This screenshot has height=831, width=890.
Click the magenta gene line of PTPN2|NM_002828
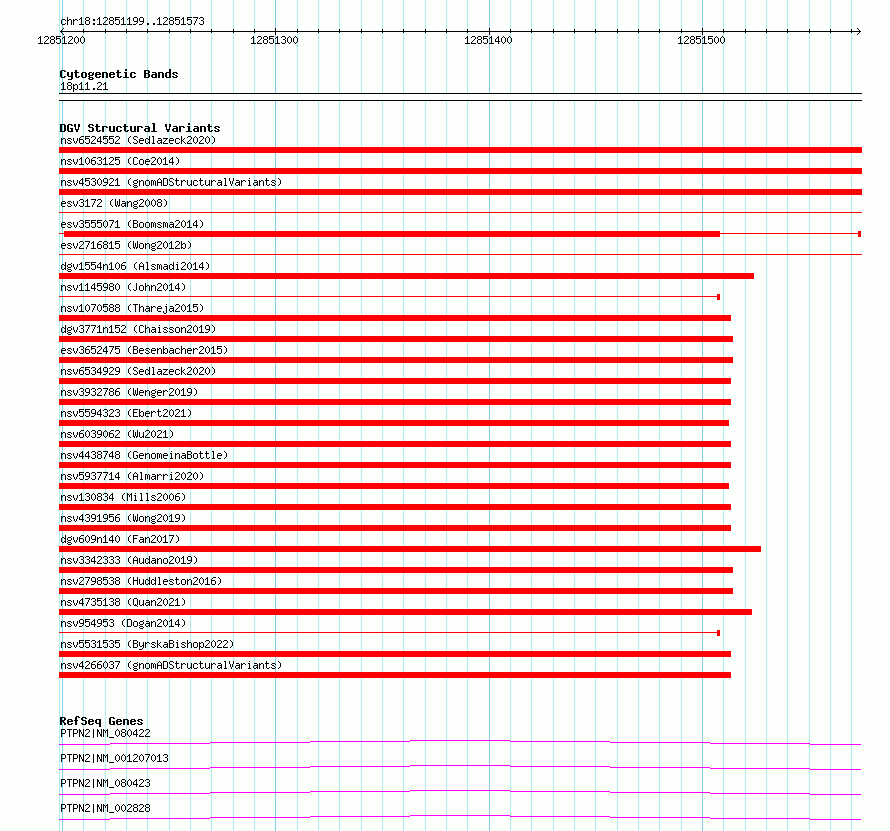(x=460, y=816)
